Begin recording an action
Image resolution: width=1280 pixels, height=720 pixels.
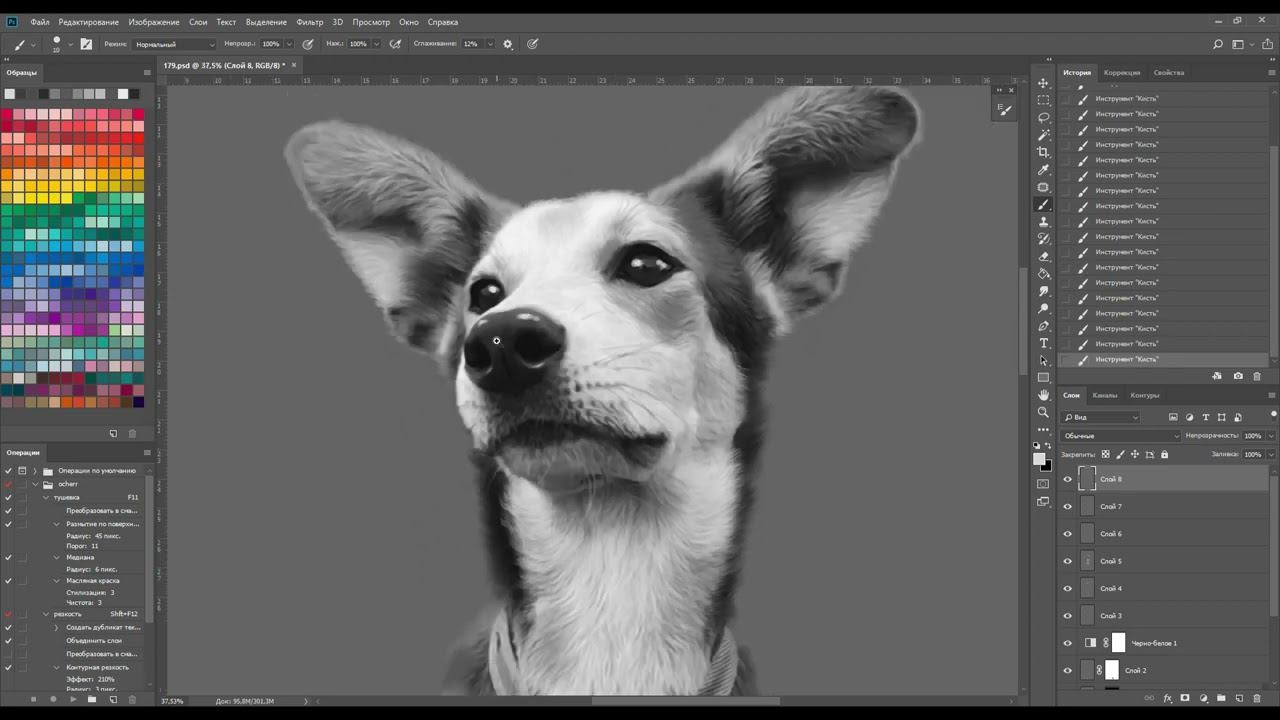(53, 699)
